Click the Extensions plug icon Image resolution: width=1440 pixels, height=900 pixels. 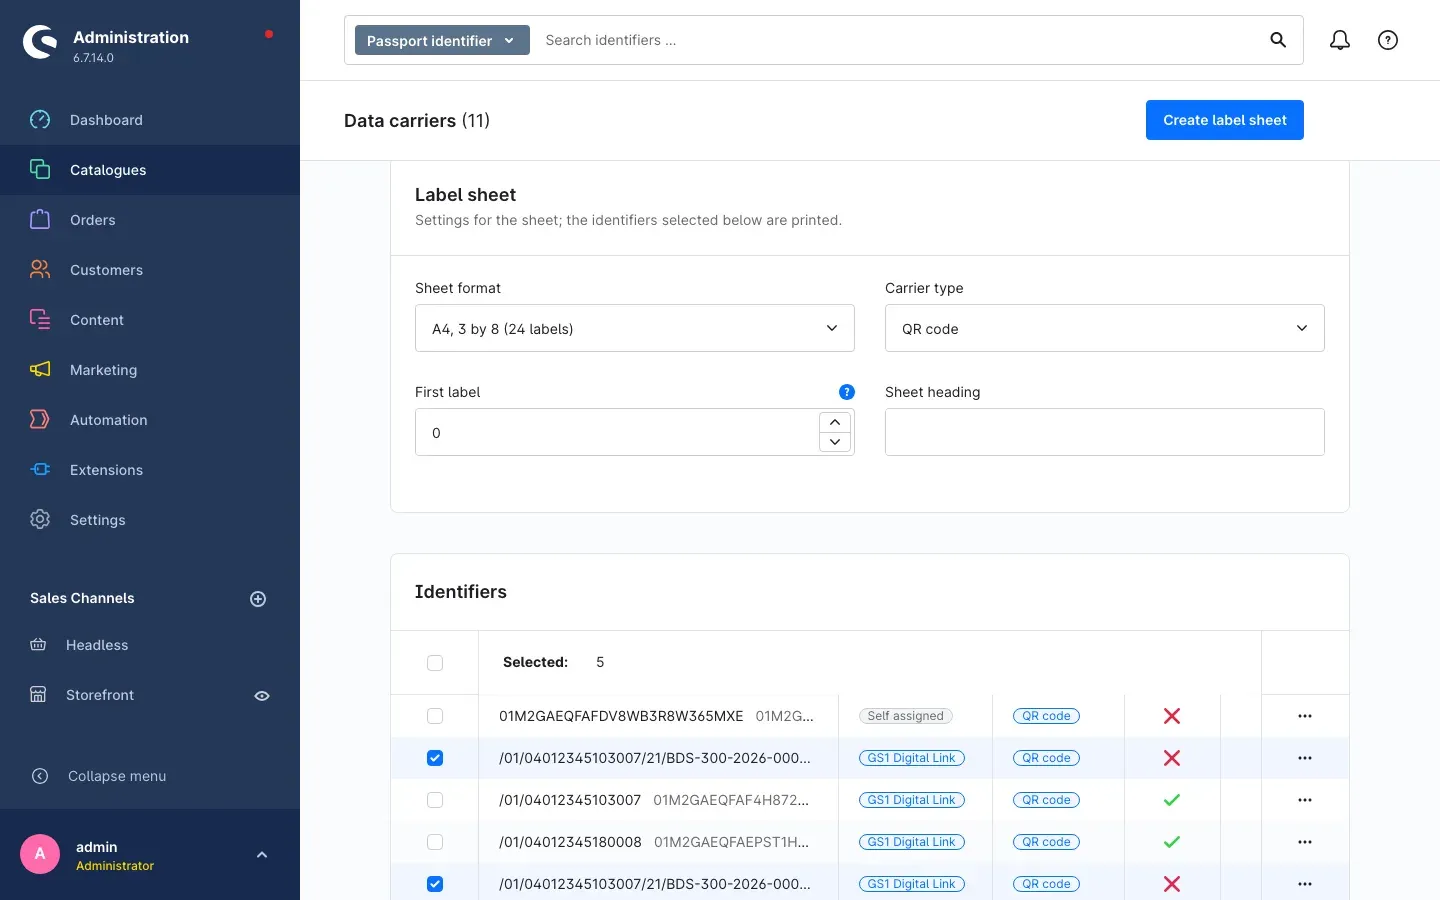pyautogui.click(x=40, y=470)
